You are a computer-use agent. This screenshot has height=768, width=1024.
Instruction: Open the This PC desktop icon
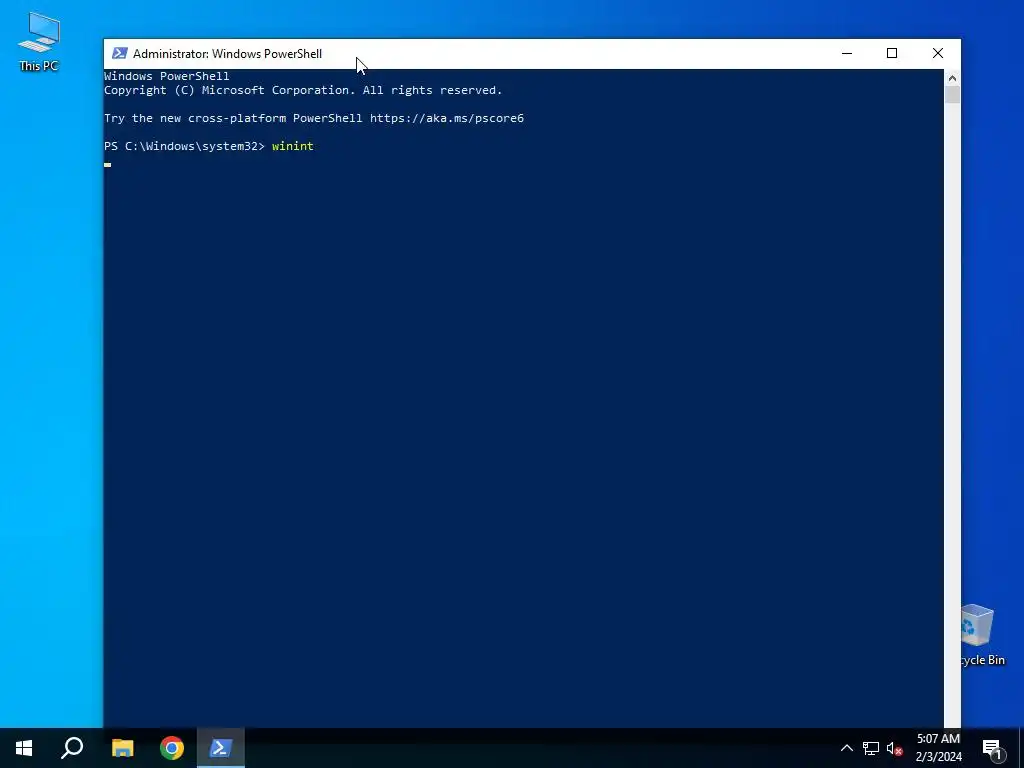[x=39, y=41]
